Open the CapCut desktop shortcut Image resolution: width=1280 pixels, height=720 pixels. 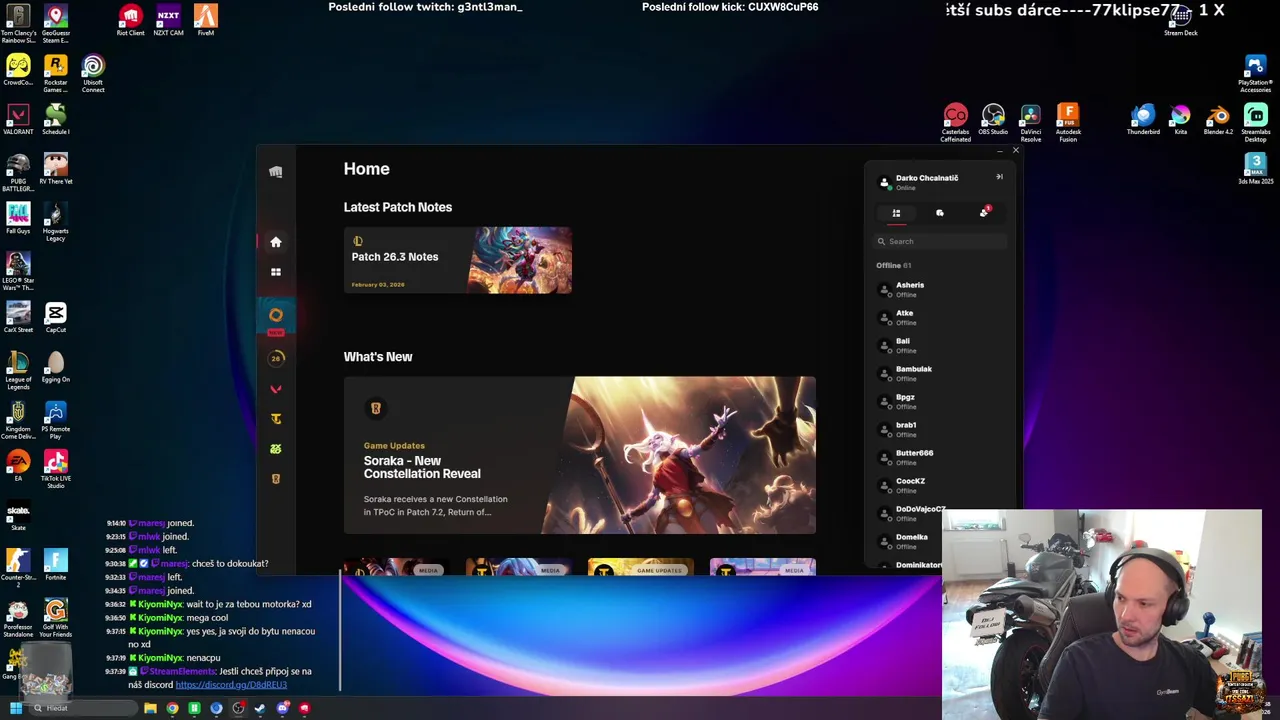(x=55, y=318)
